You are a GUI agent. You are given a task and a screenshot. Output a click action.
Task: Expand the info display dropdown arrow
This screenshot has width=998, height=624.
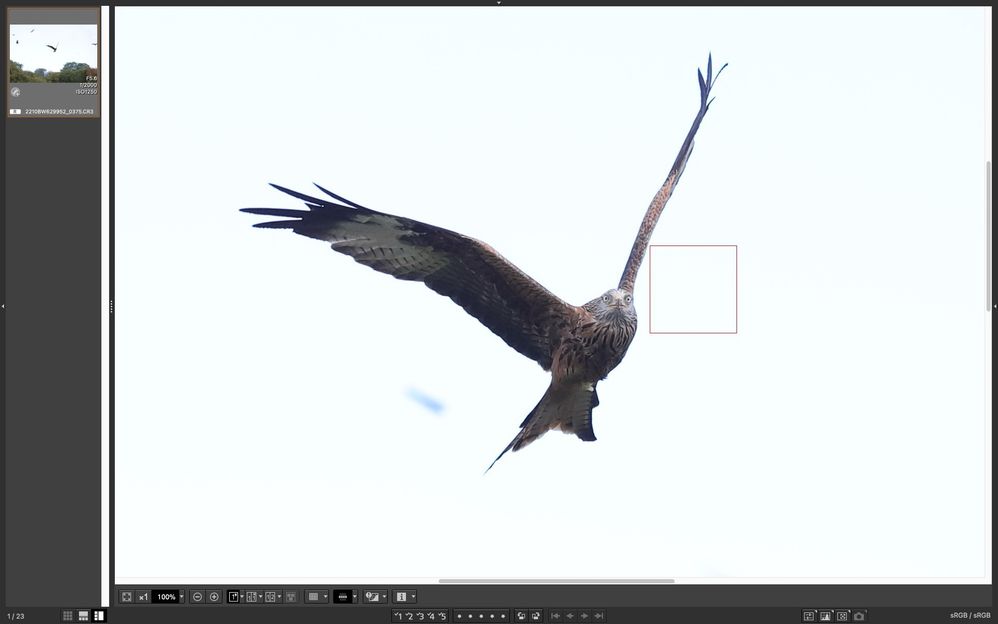pos(413,597)
